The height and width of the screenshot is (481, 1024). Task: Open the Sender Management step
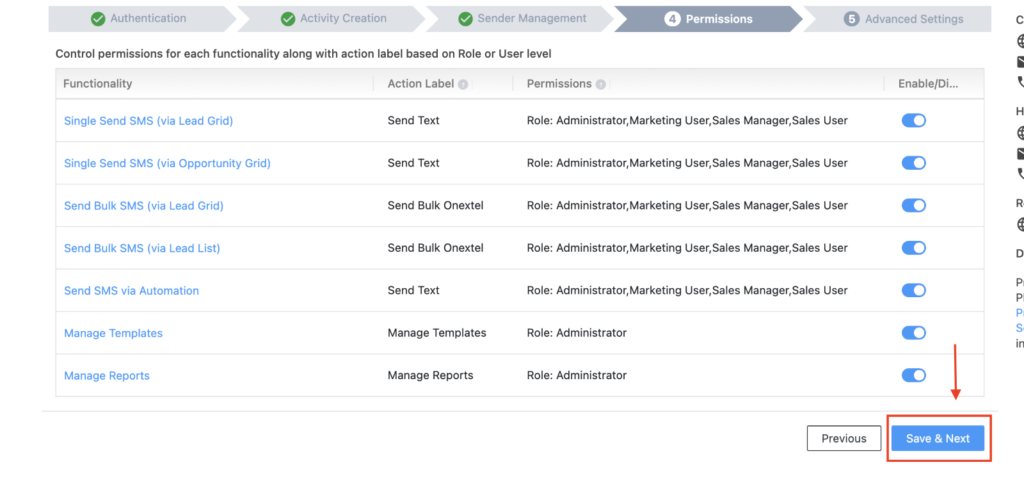pos(522,19)
